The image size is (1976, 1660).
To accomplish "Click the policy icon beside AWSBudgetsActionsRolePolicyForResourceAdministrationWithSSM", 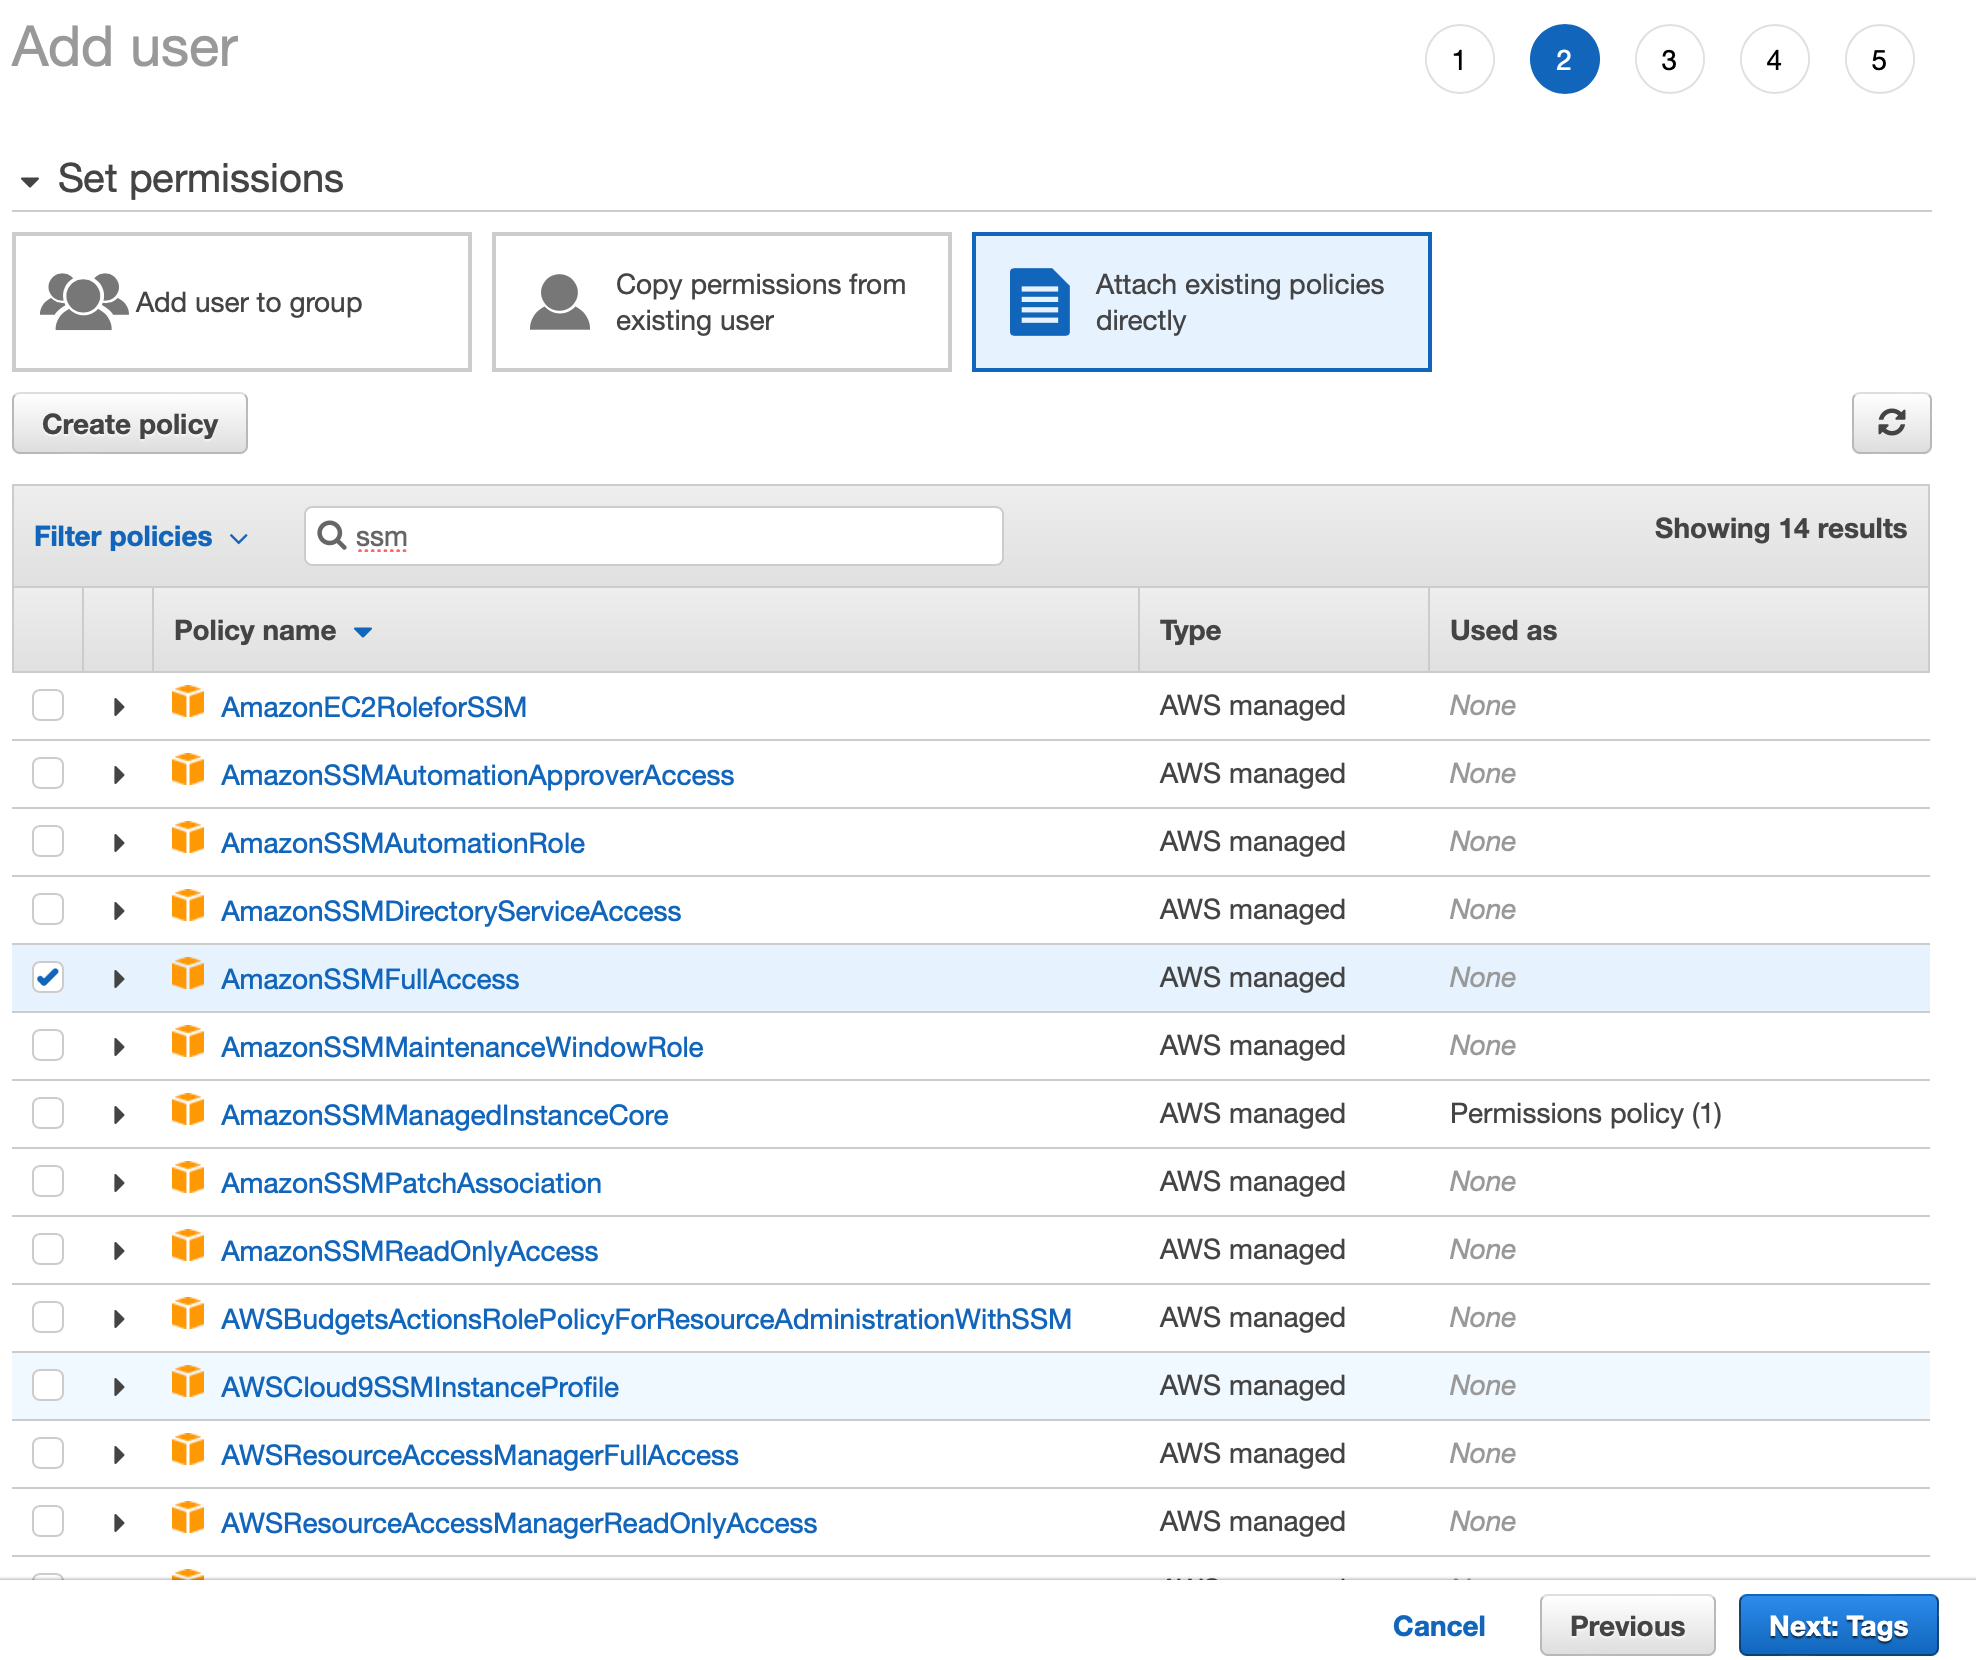I will [x=188, y=1314].
